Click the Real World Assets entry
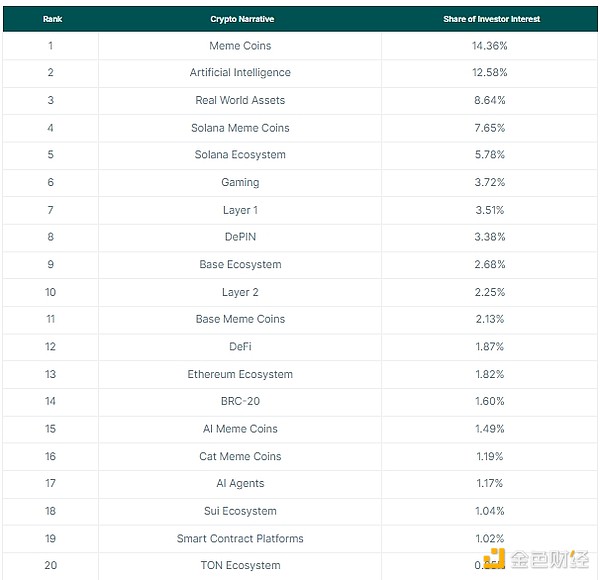Image resolution: width=600 pixels, height=580 pixels. point(240,101)
